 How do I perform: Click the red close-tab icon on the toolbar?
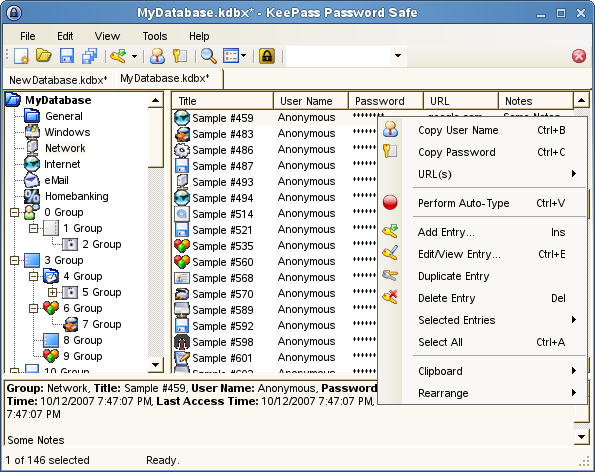click(579, 56)
